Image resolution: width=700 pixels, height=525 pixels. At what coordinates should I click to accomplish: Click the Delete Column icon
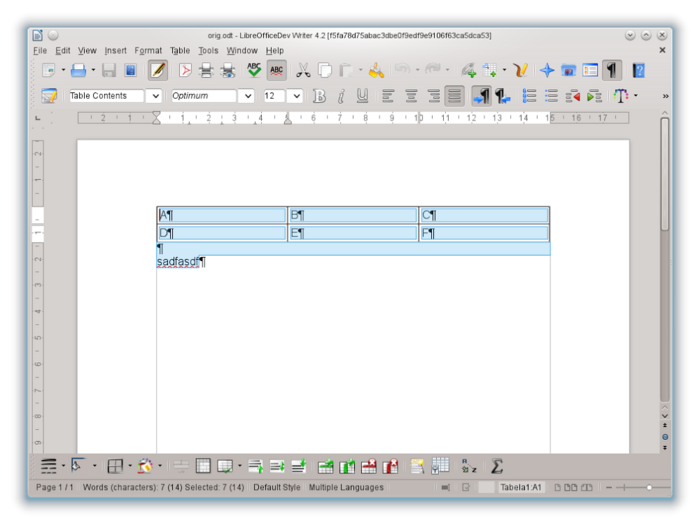click(x=390, y=467)
